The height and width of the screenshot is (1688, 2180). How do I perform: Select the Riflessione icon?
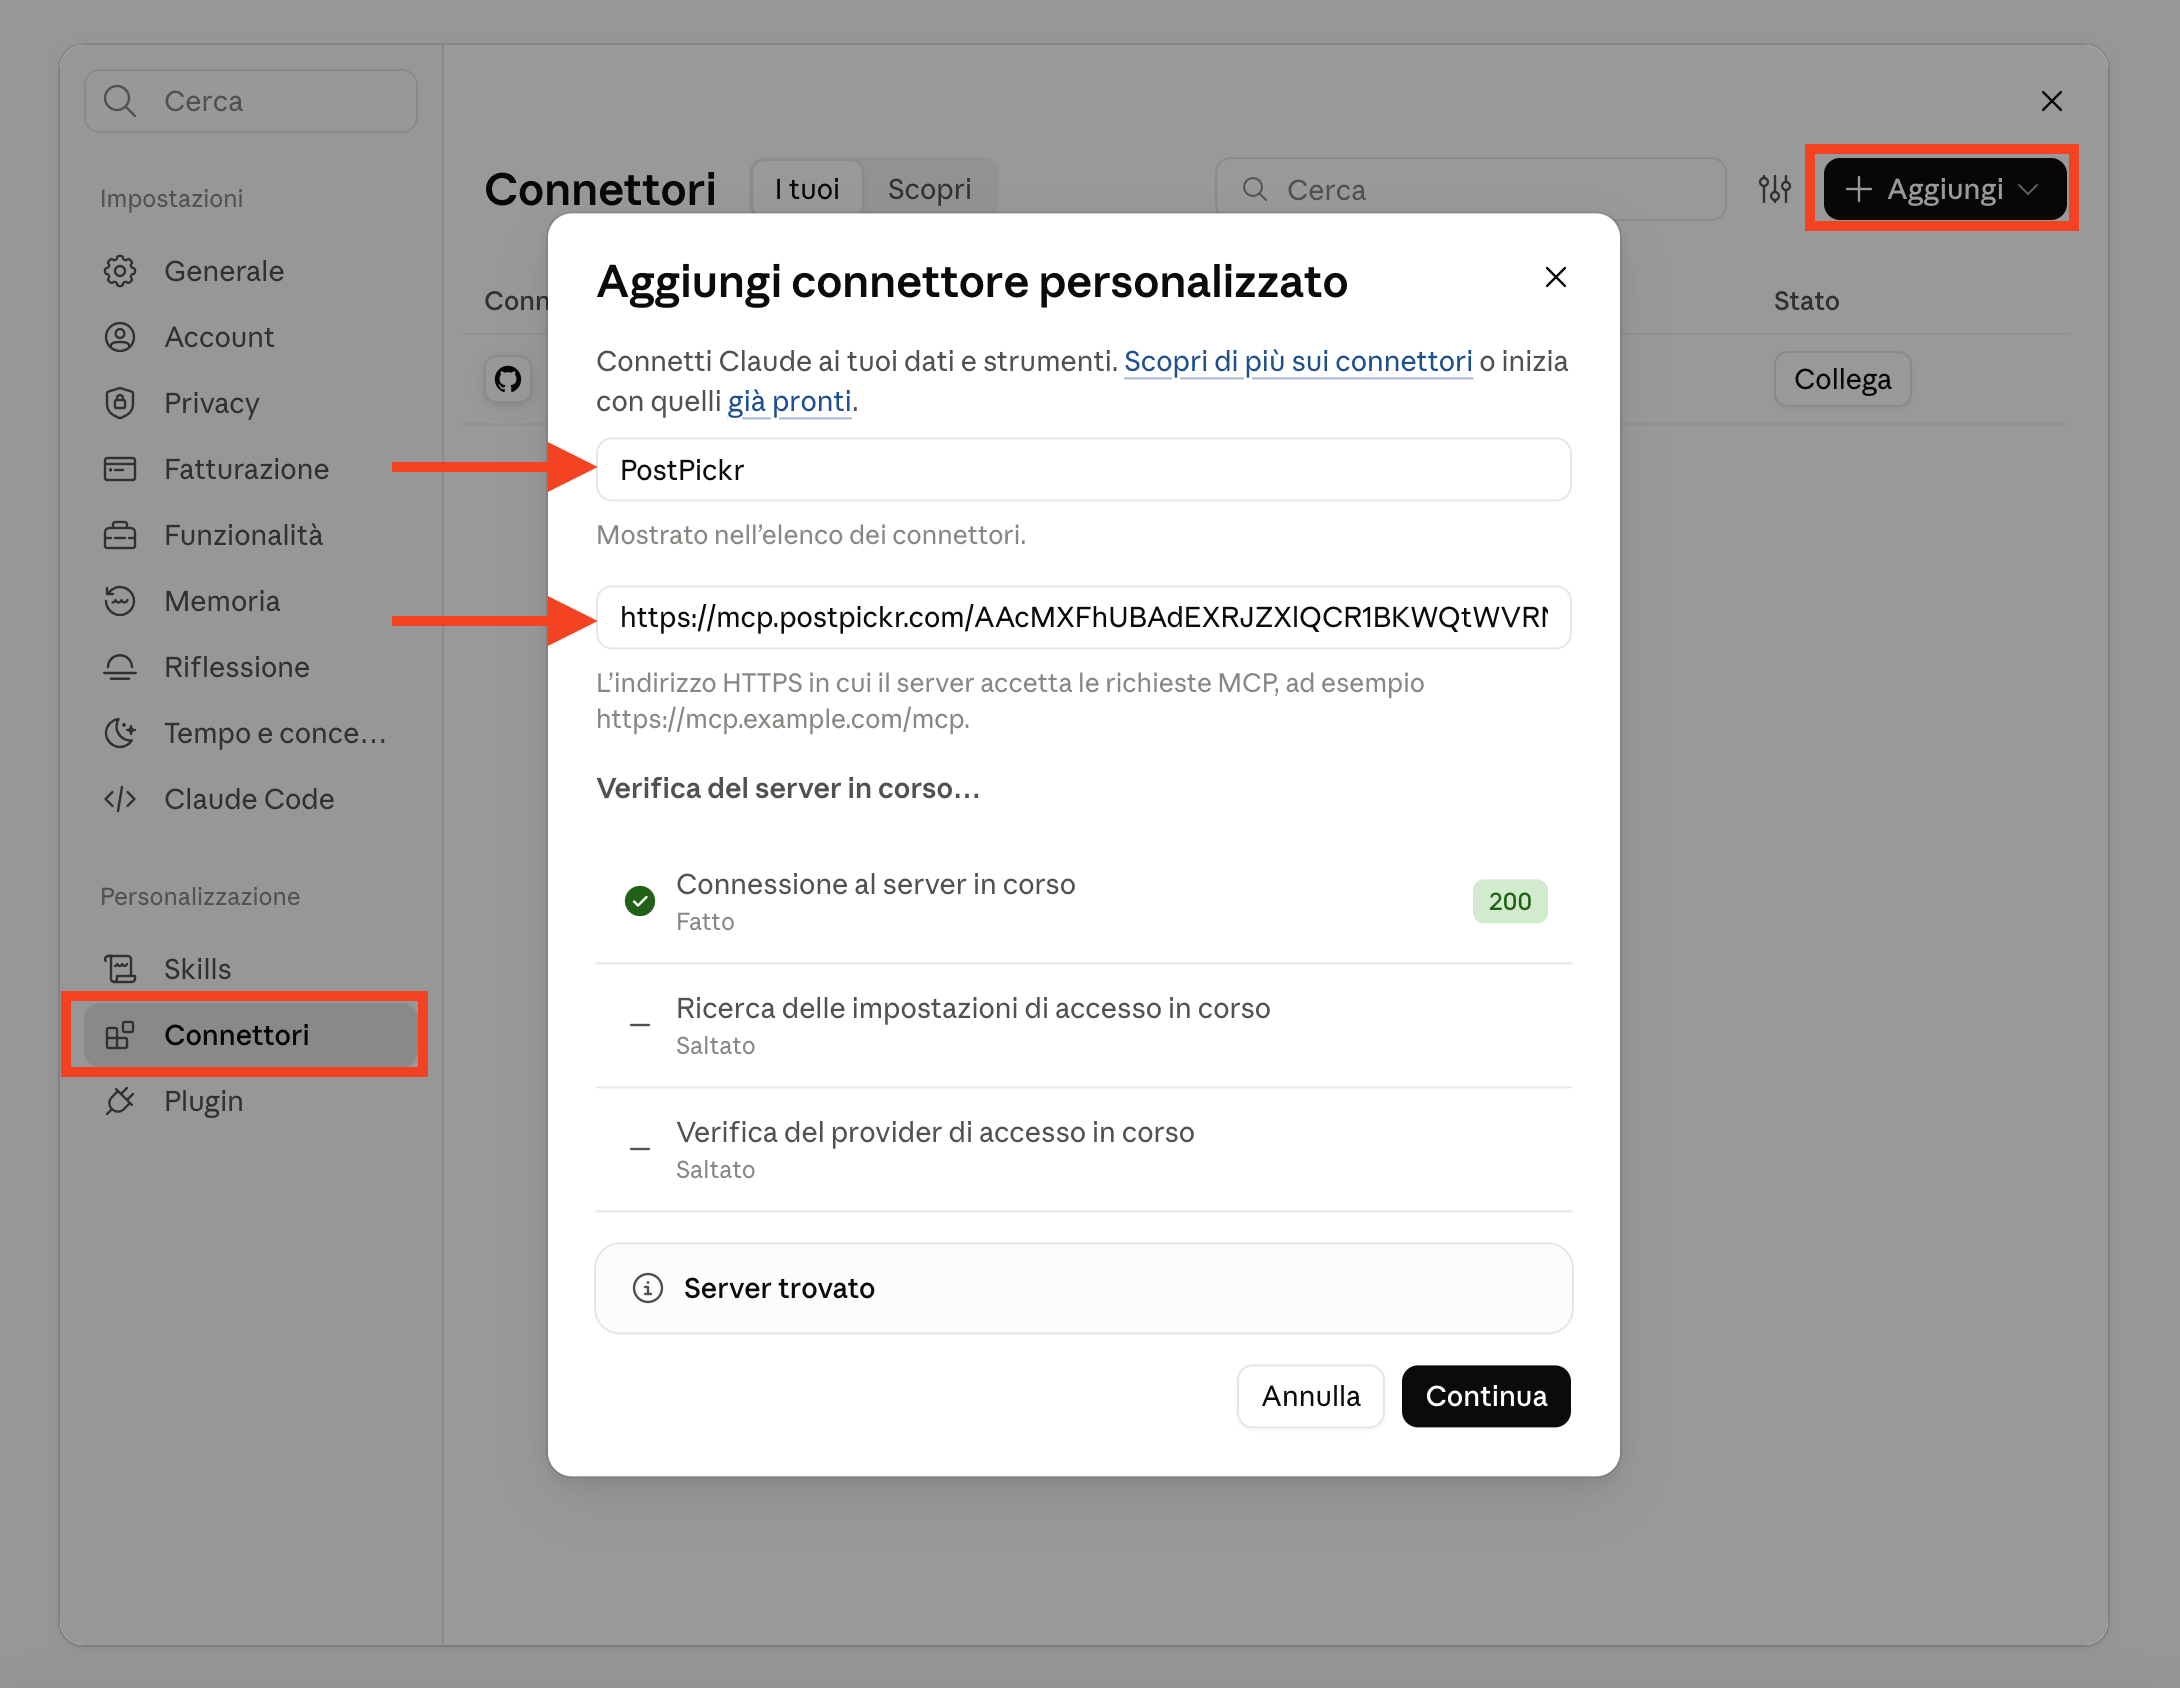pyautogui.click(x=120, y=667)
